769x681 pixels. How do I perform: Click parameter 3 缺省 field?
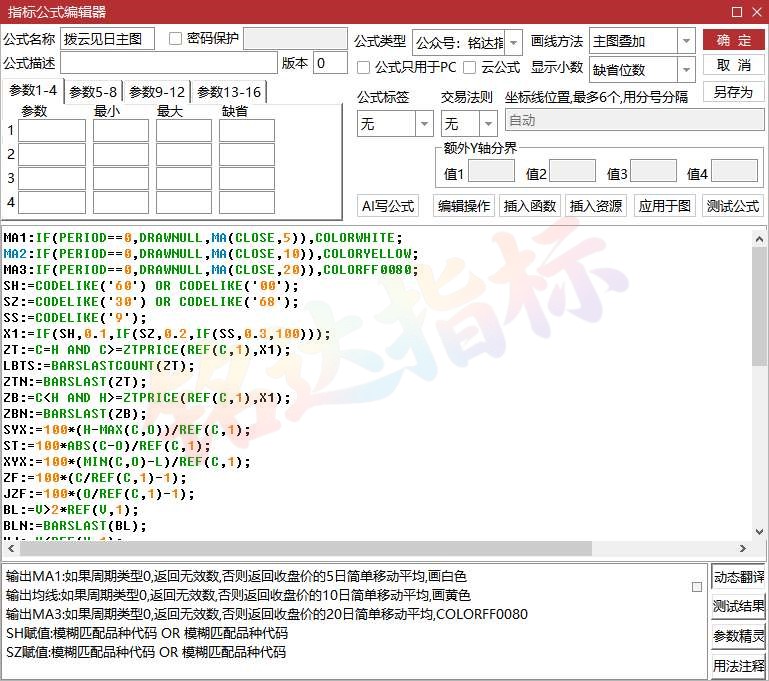pyautogui.click(x=247, y=178)
